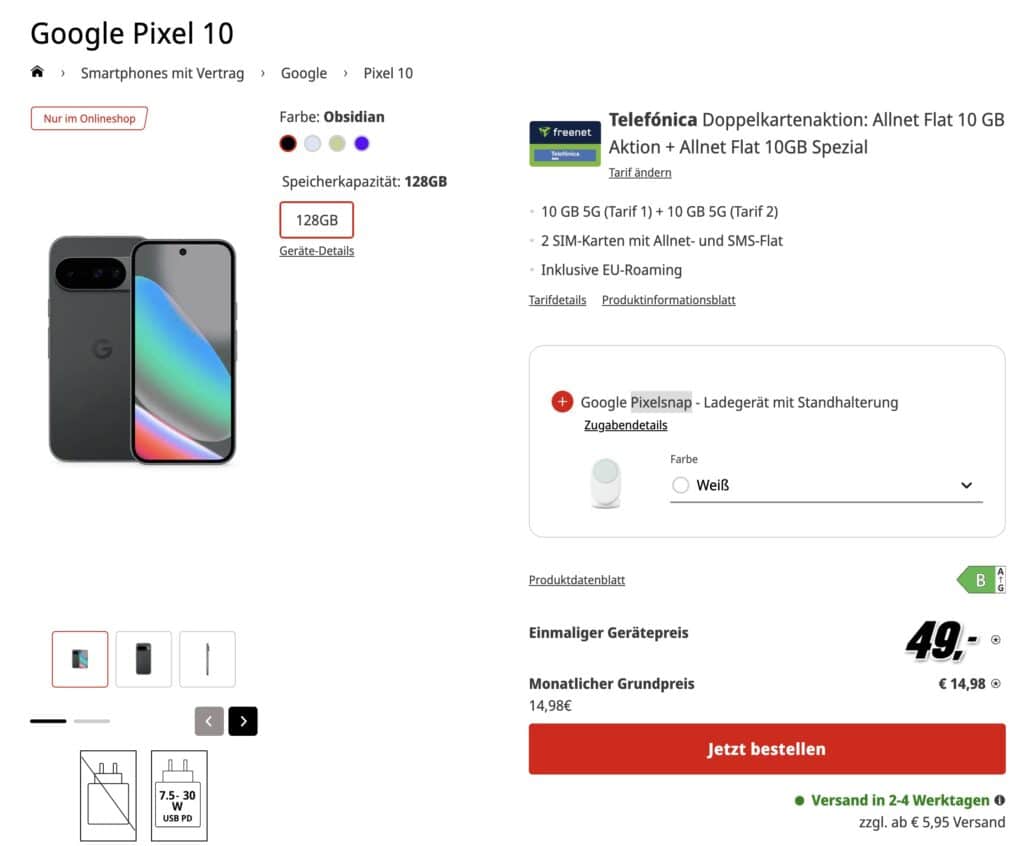1024x846 pixels.
Task: Pick the indigo purple color swatch
Action: 362,143
